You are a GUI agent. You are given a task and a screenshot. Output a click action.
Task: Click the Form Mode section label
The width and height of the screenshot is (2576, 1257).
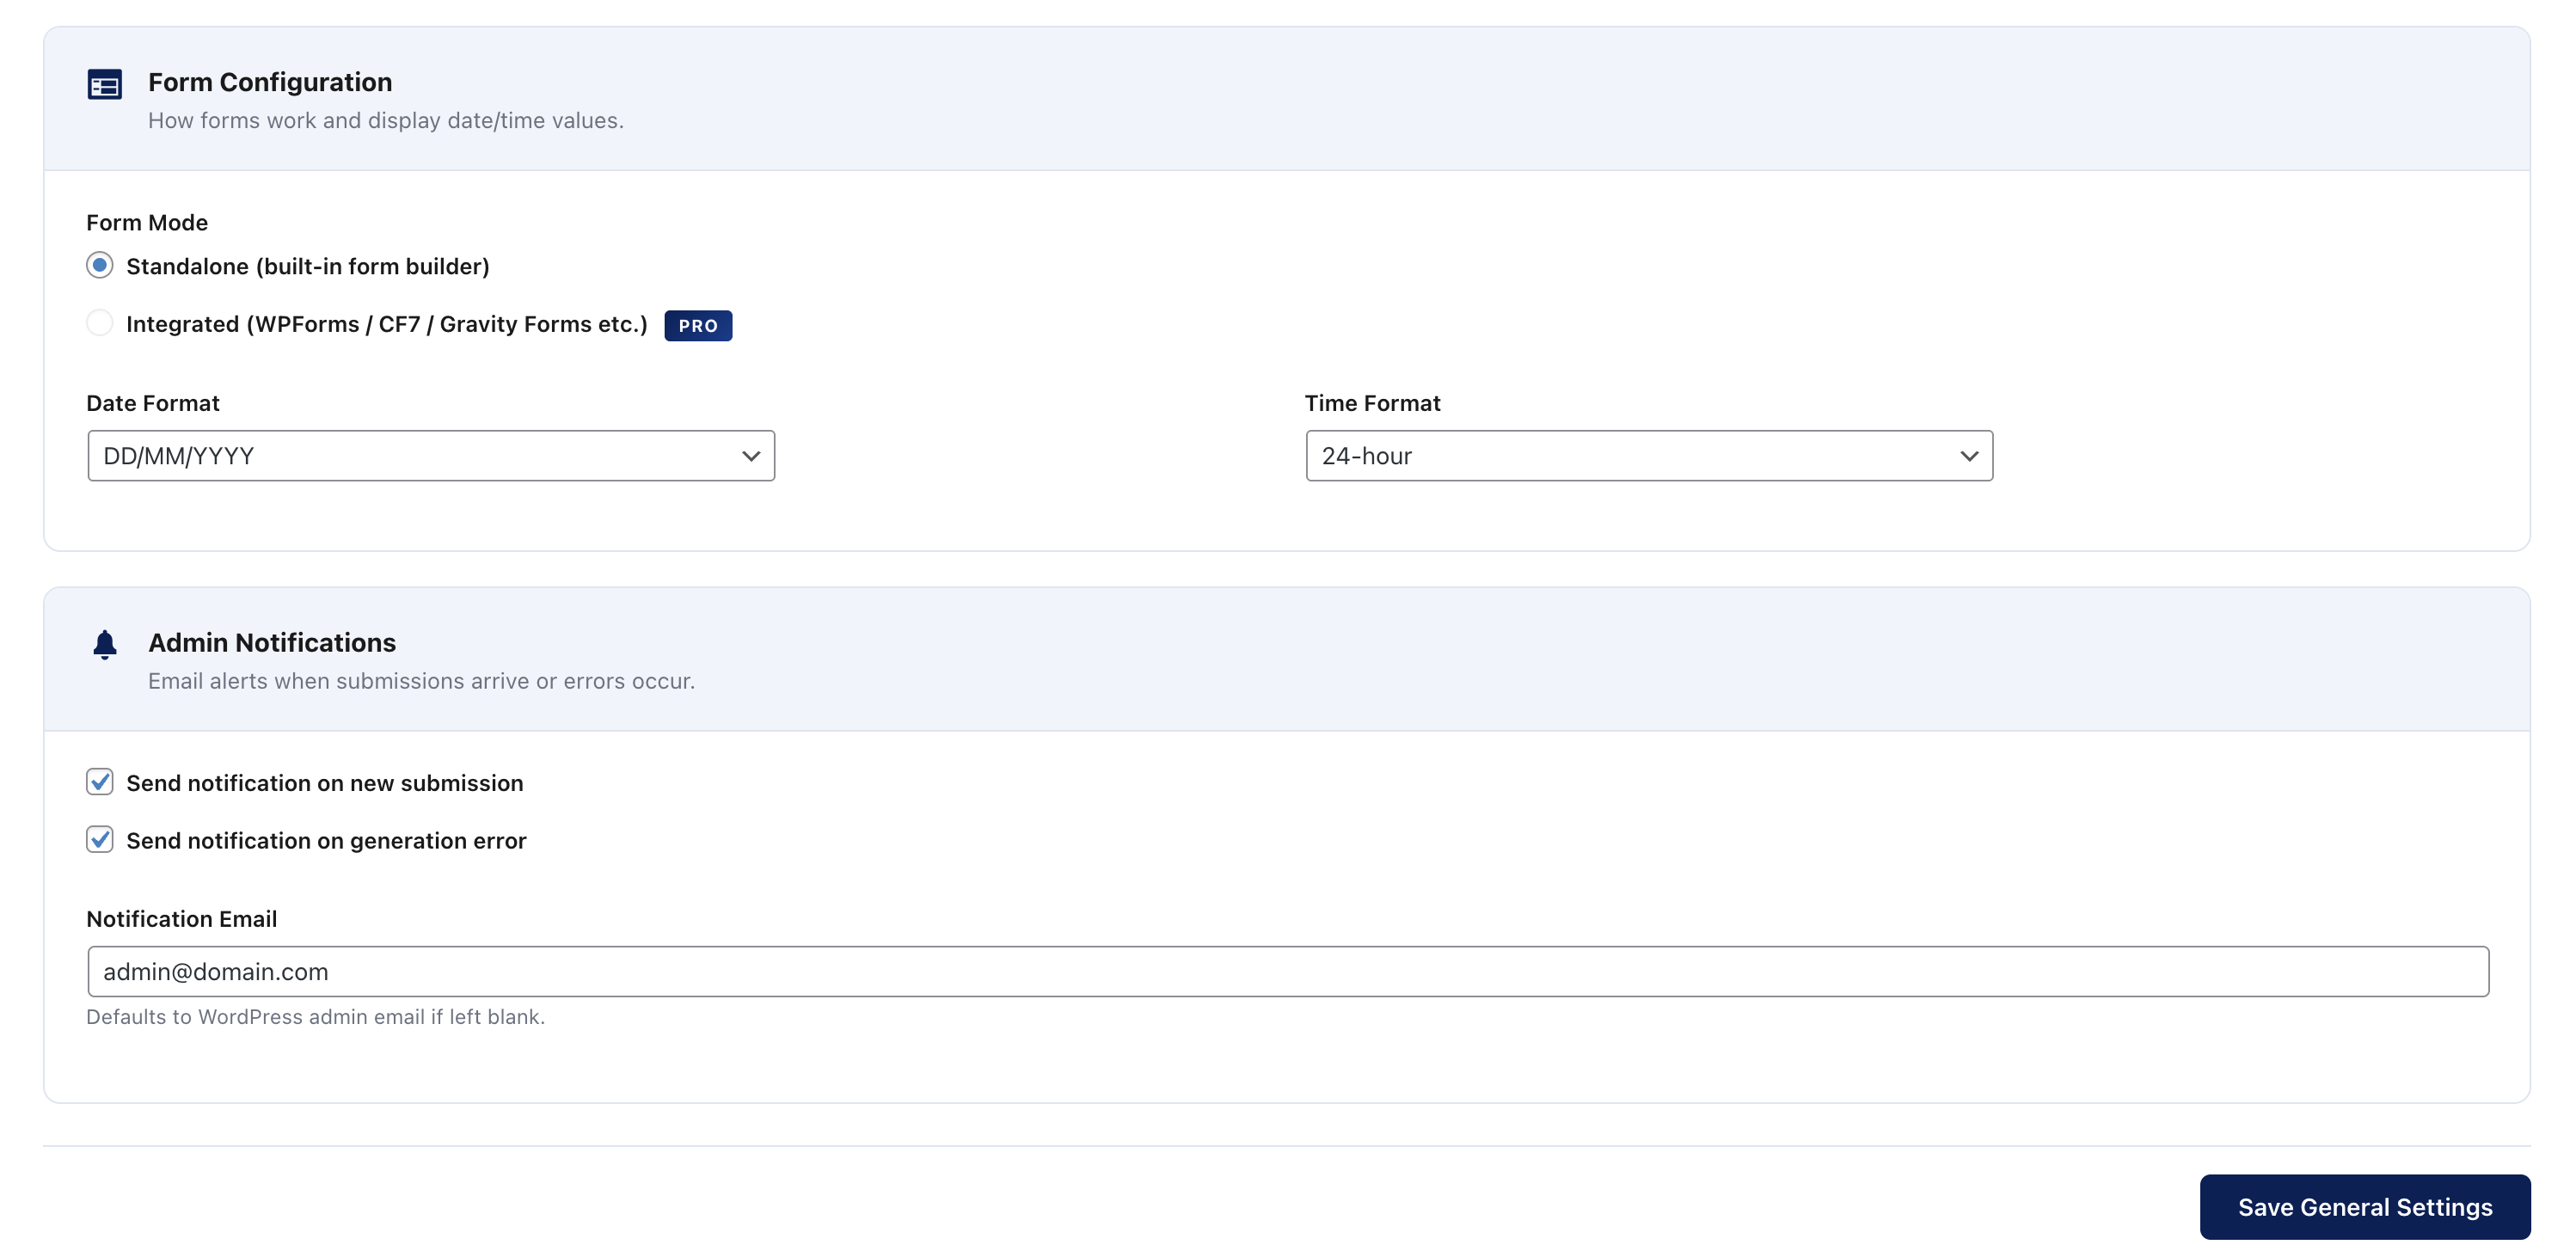(147, 222)
